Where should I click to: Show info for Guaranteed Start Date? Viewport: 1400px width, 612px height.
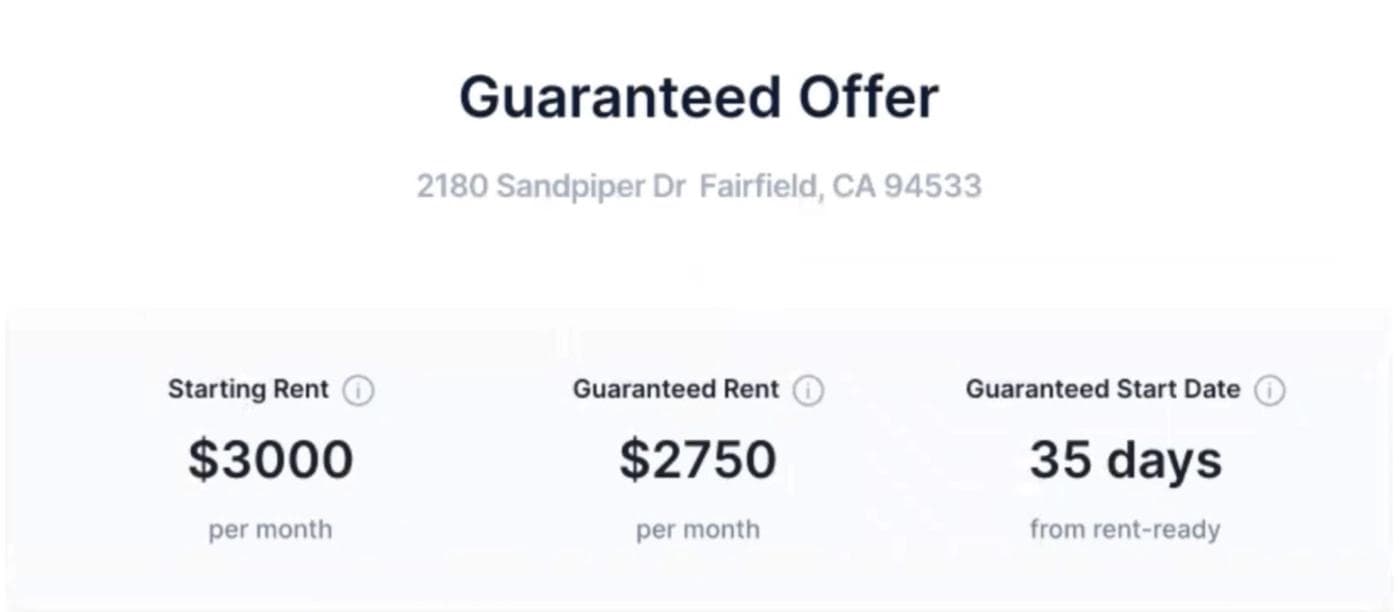click(x=1270, y=391)
